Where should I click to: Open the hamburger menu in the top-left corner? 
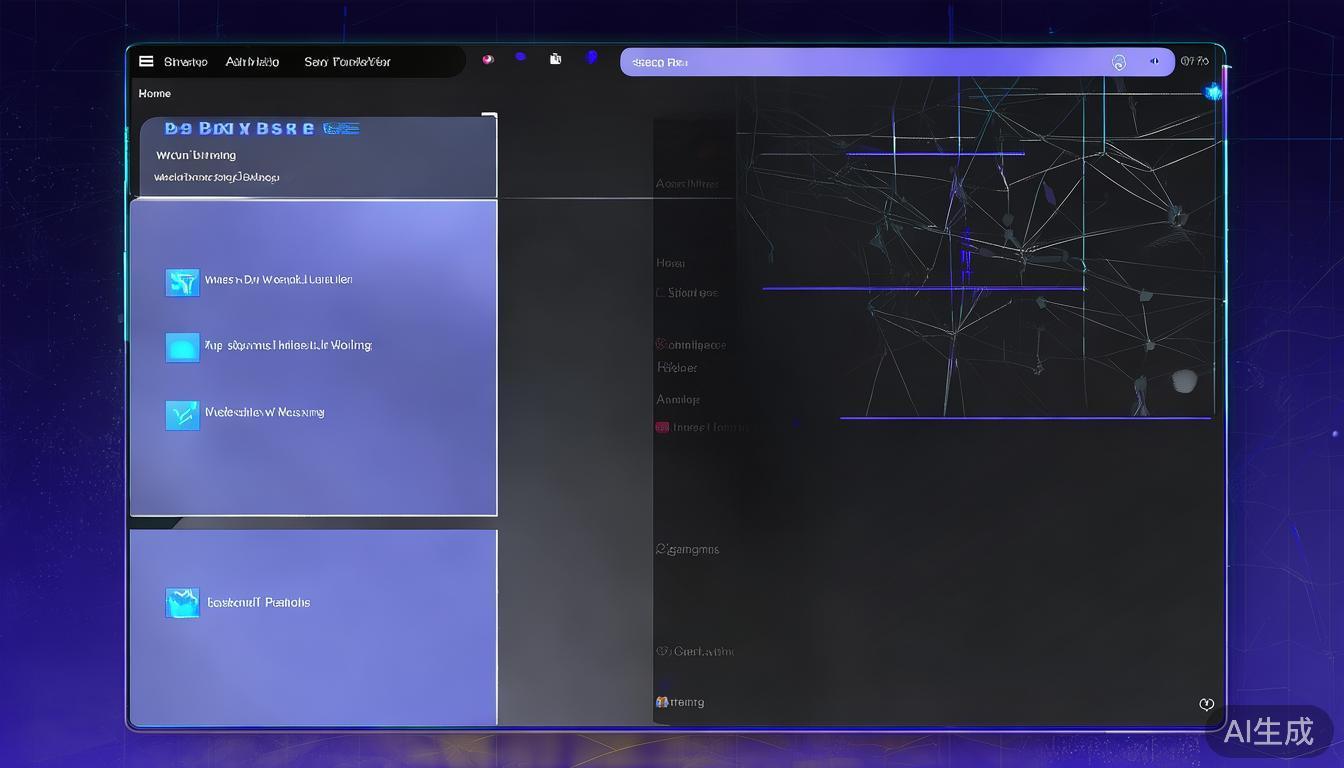point(146,61)
